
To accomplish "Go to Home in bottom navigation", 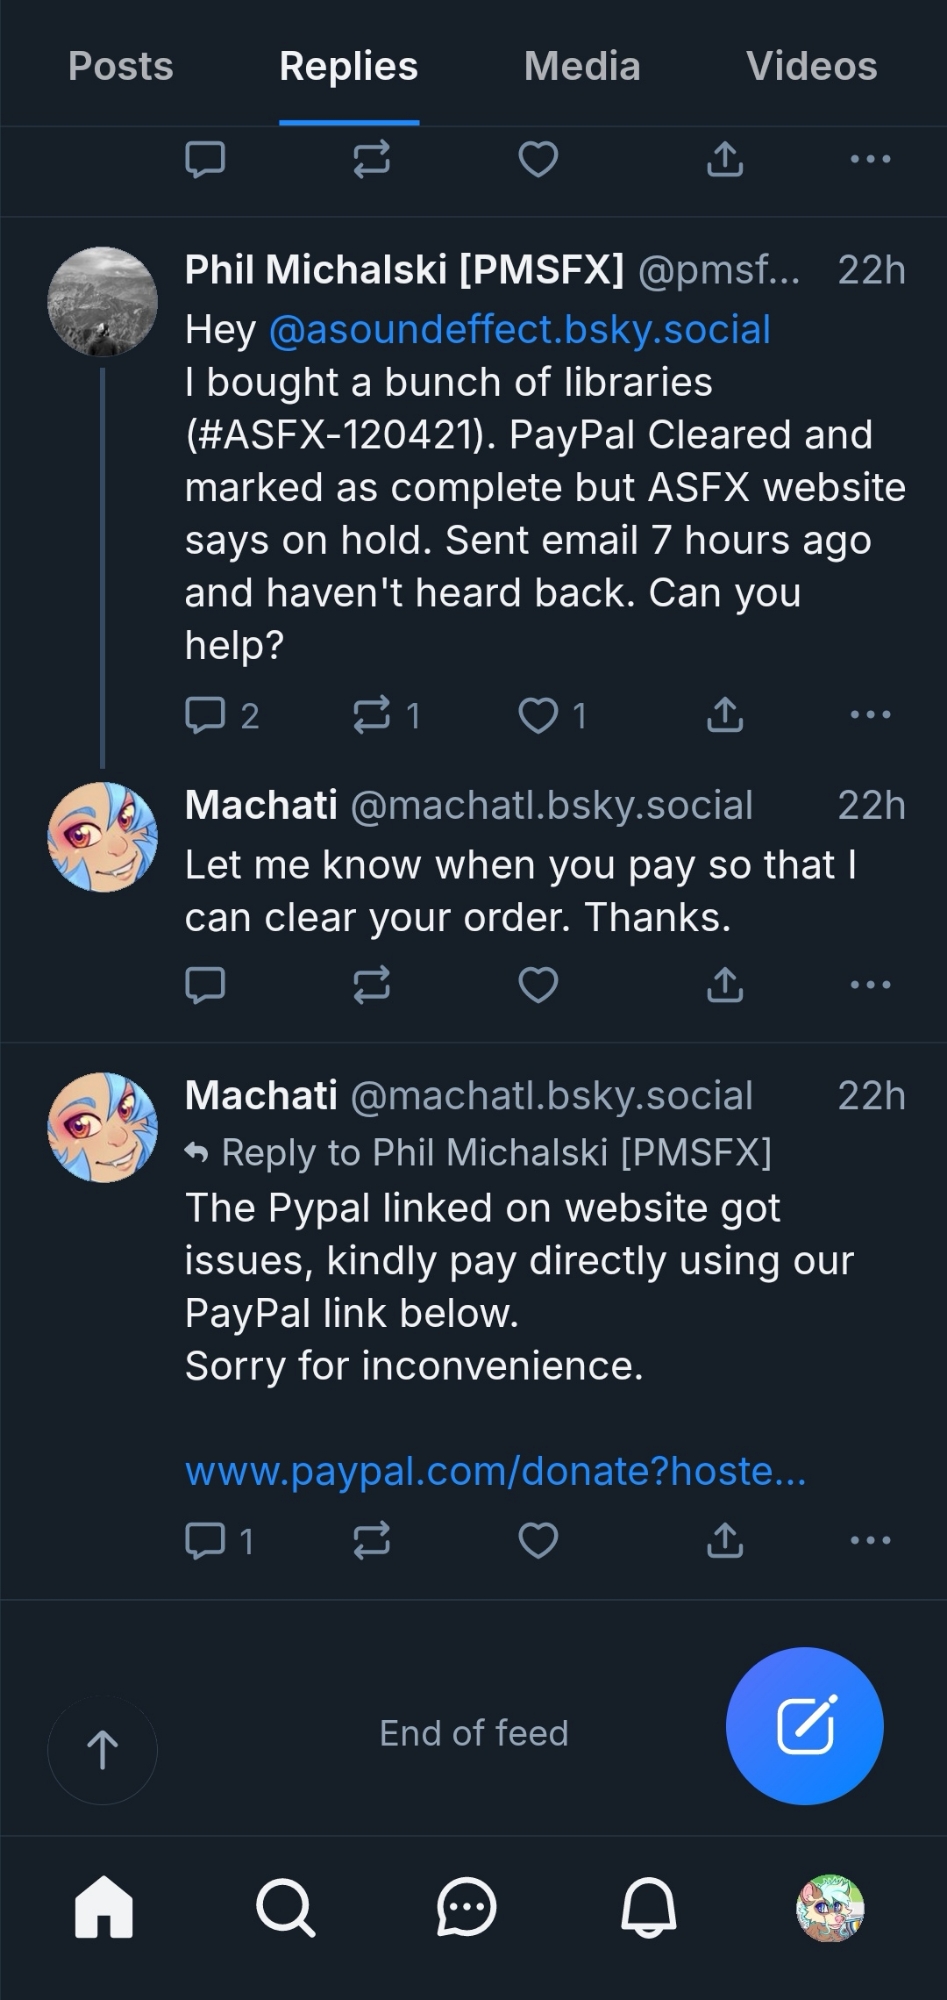I will coord(104,1908).
